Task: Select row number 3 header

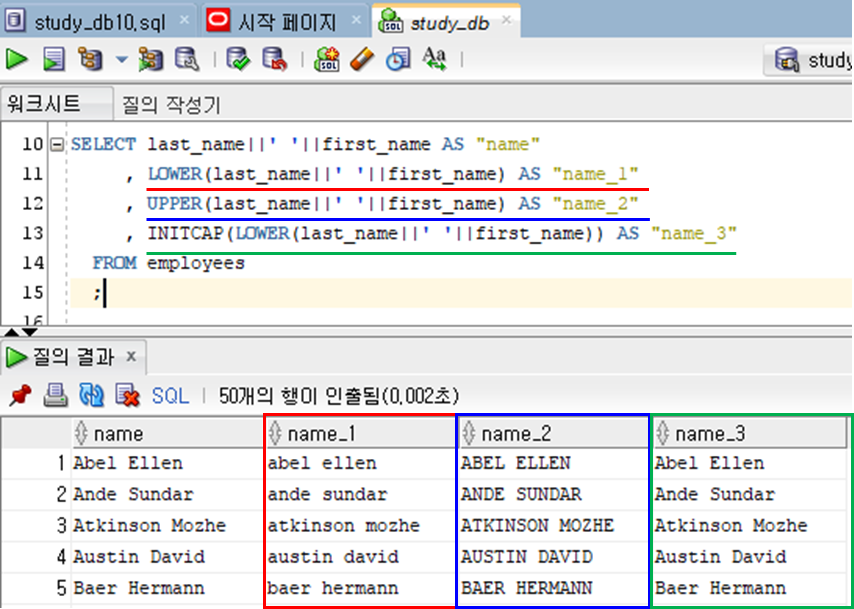Action: click(36, 526)
